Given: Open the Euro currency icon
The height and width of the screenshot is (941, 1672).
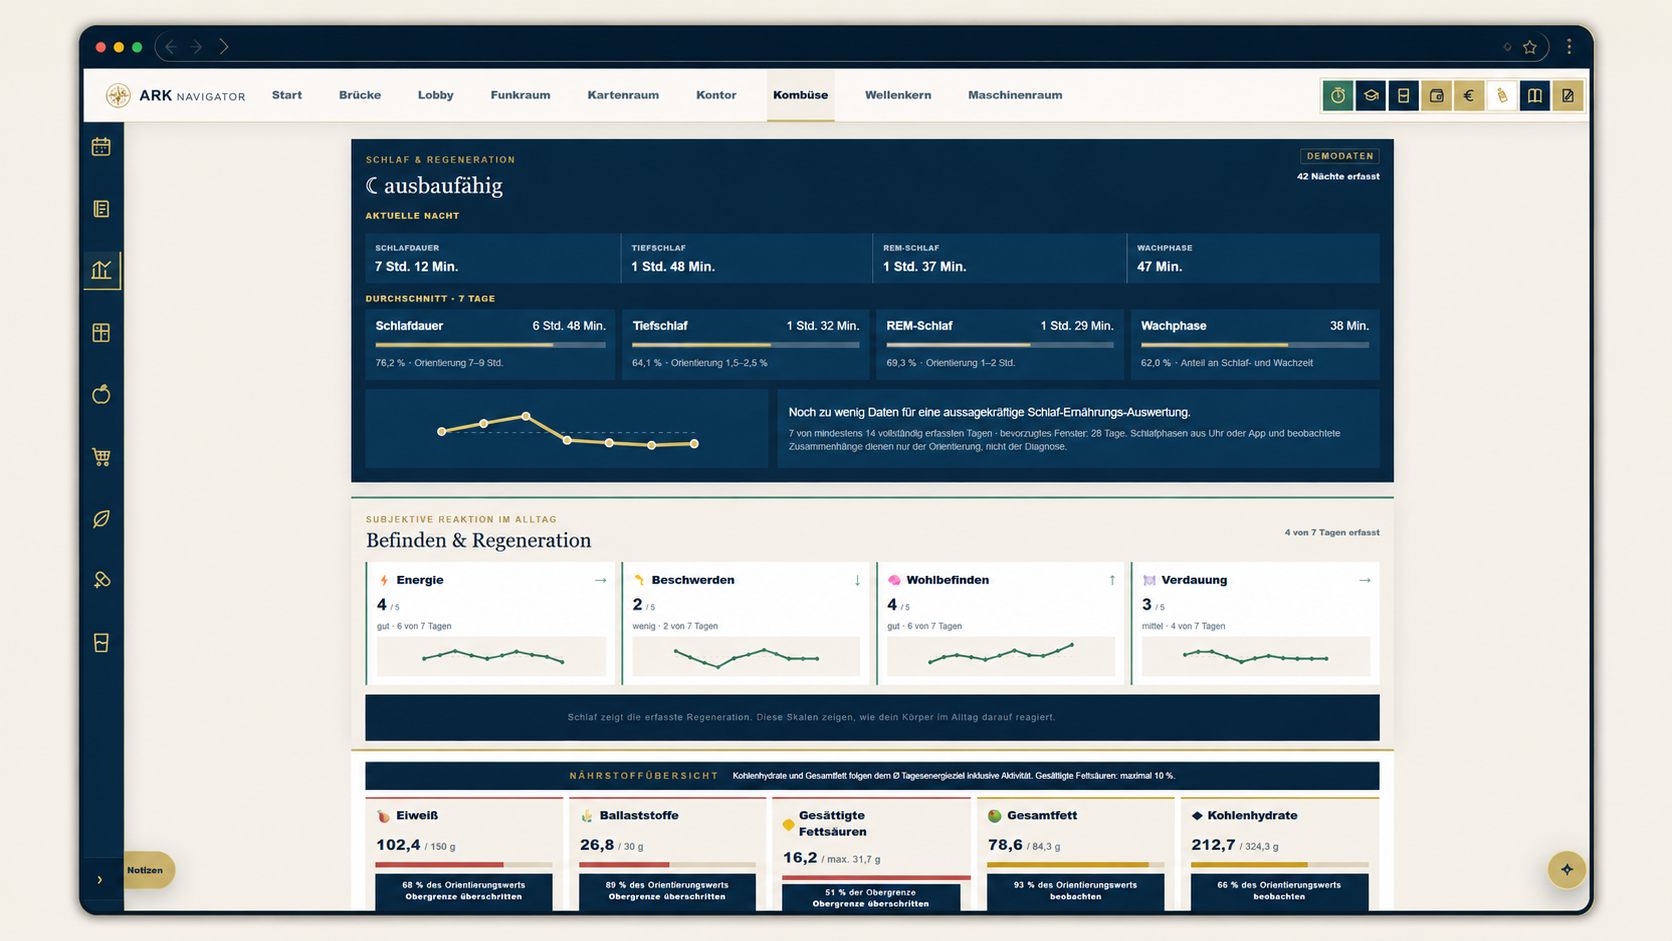Looking at the screenshot, I should 1469,96.
